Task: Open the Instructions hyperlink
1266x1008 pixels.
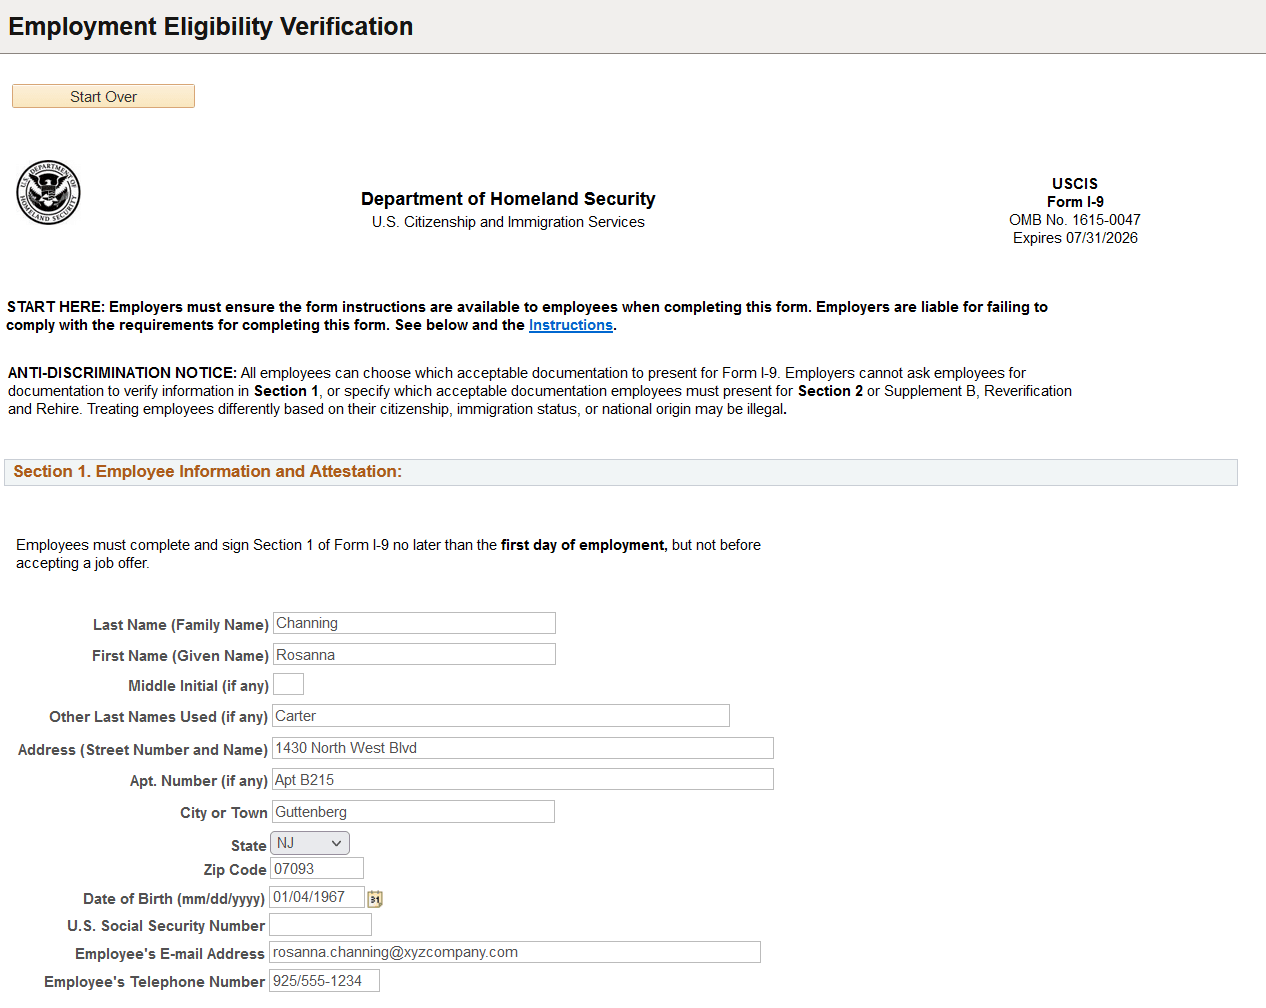Action: click(570, 324)
